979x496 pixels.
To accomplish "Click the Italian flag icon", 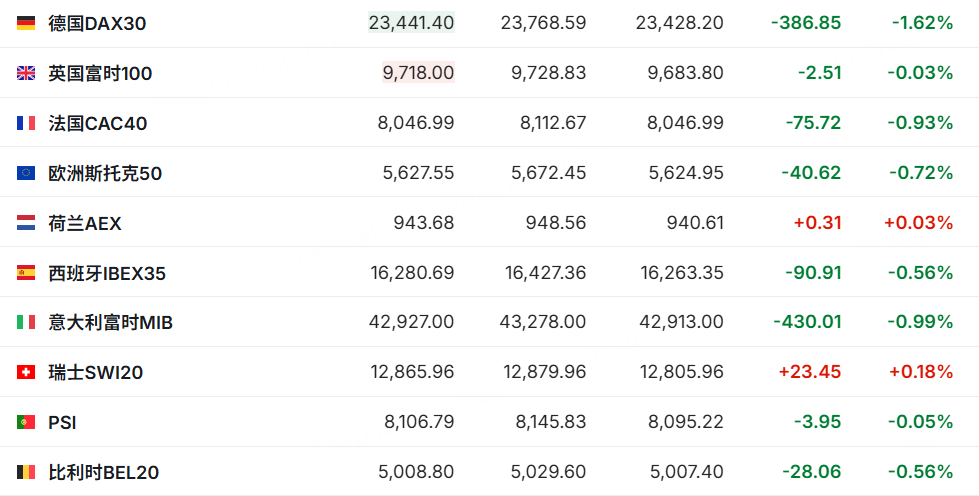I will (26, 323).
